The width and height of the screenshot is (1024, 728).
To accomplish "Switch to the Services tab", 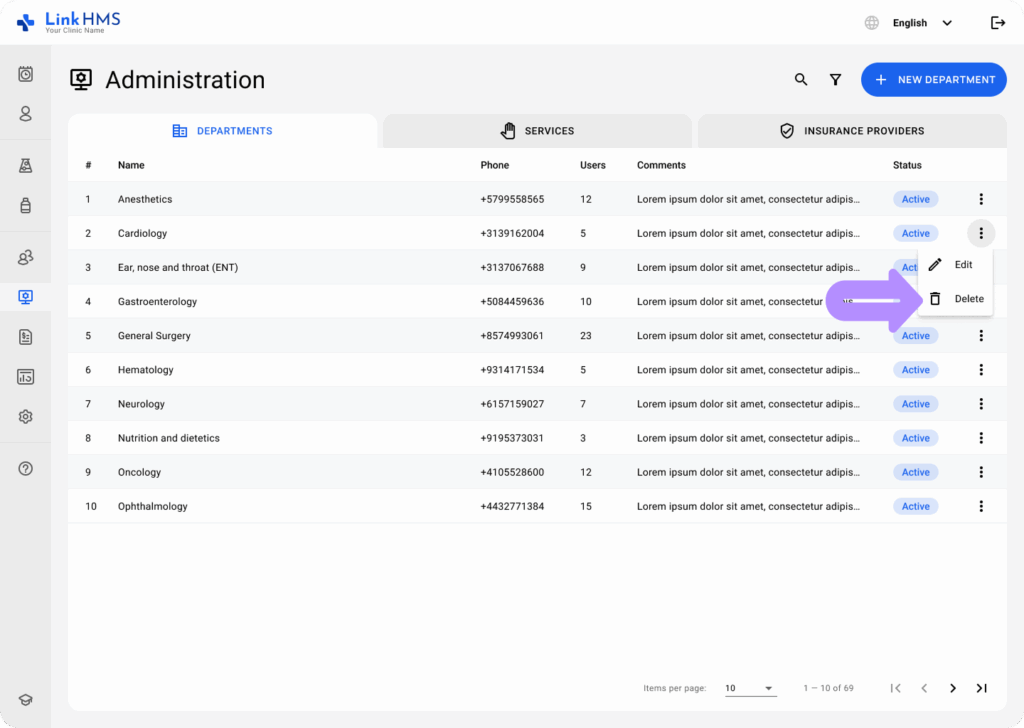I will [x=537, y=131].
